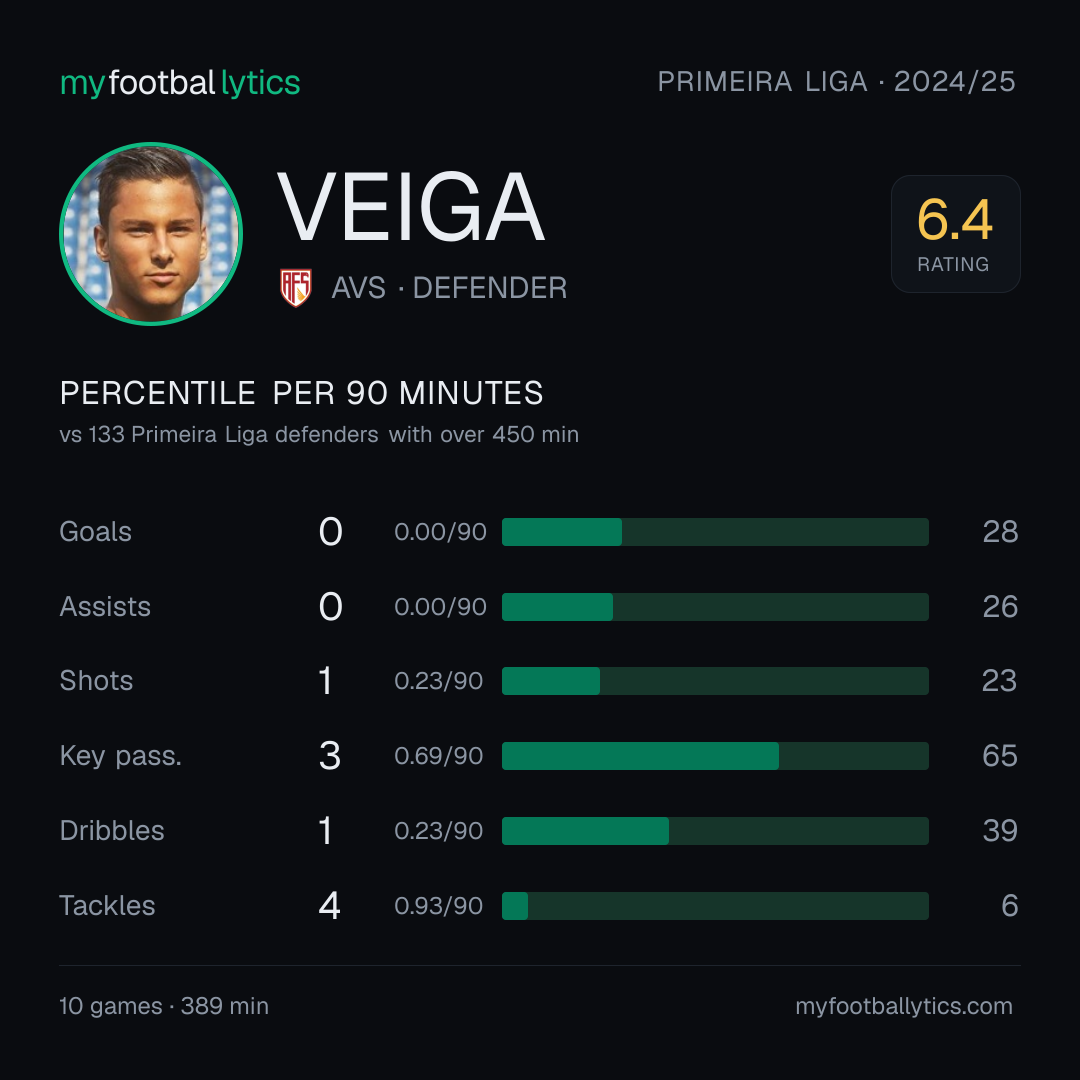Viewport: 1080px width, 1080px height.
Task: Click the player portrait photo
Action: (x=151, y=233)
